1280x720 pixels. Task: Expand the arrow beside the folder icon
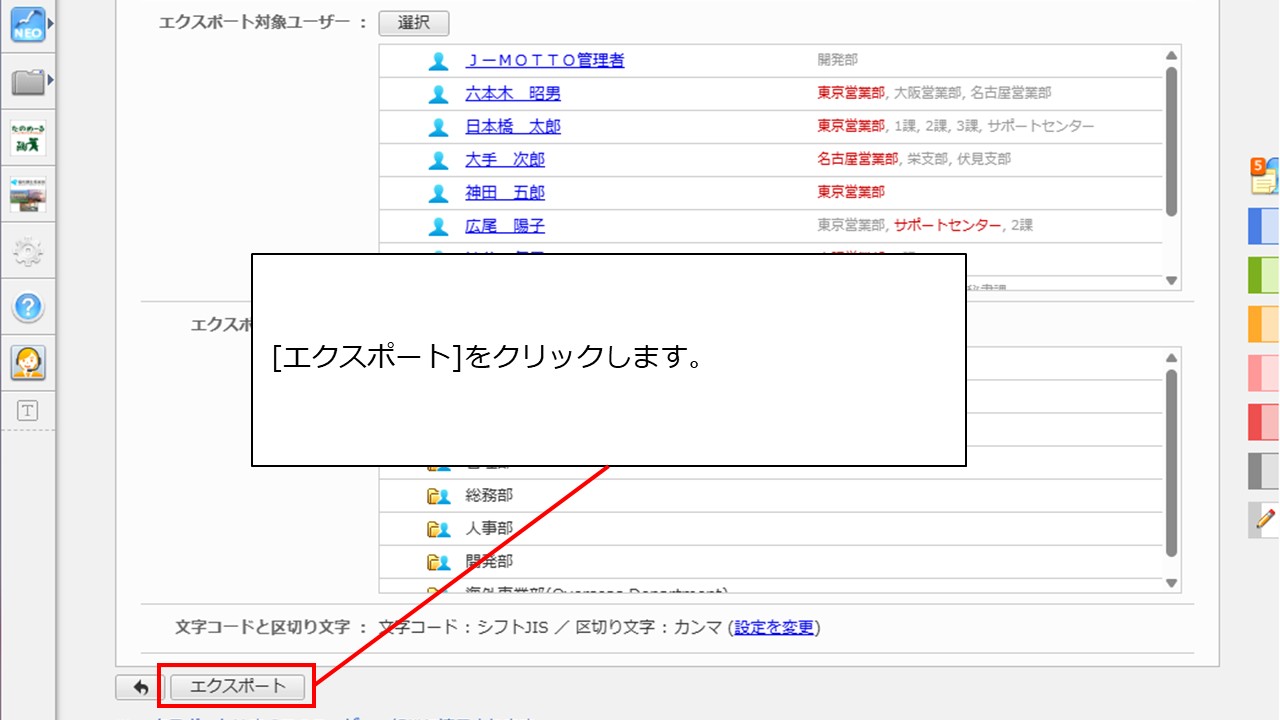click(x=51, y=79)
